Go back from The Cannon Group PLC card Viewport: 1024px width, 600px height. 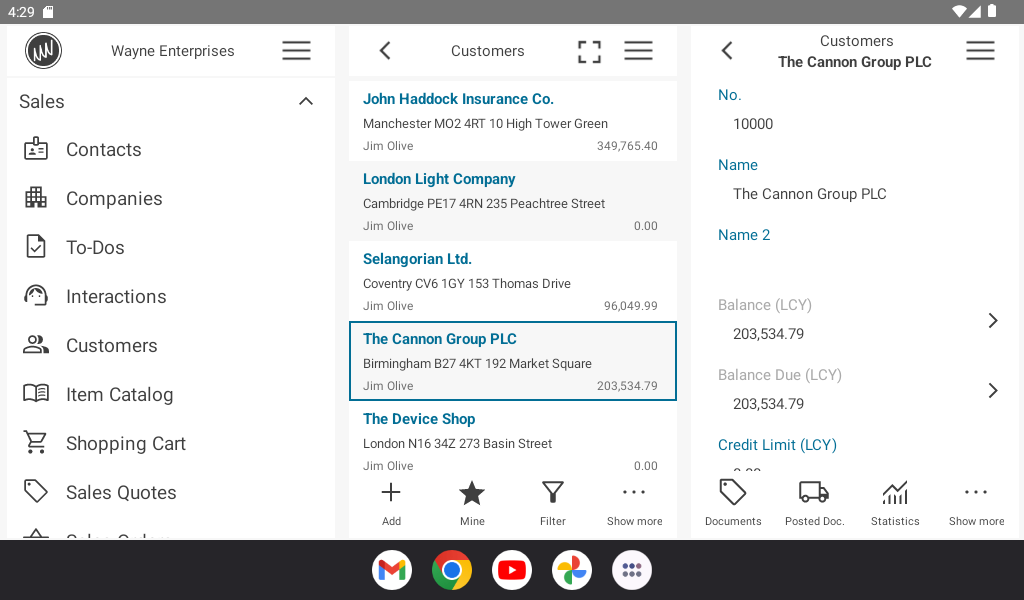[727, 50]
